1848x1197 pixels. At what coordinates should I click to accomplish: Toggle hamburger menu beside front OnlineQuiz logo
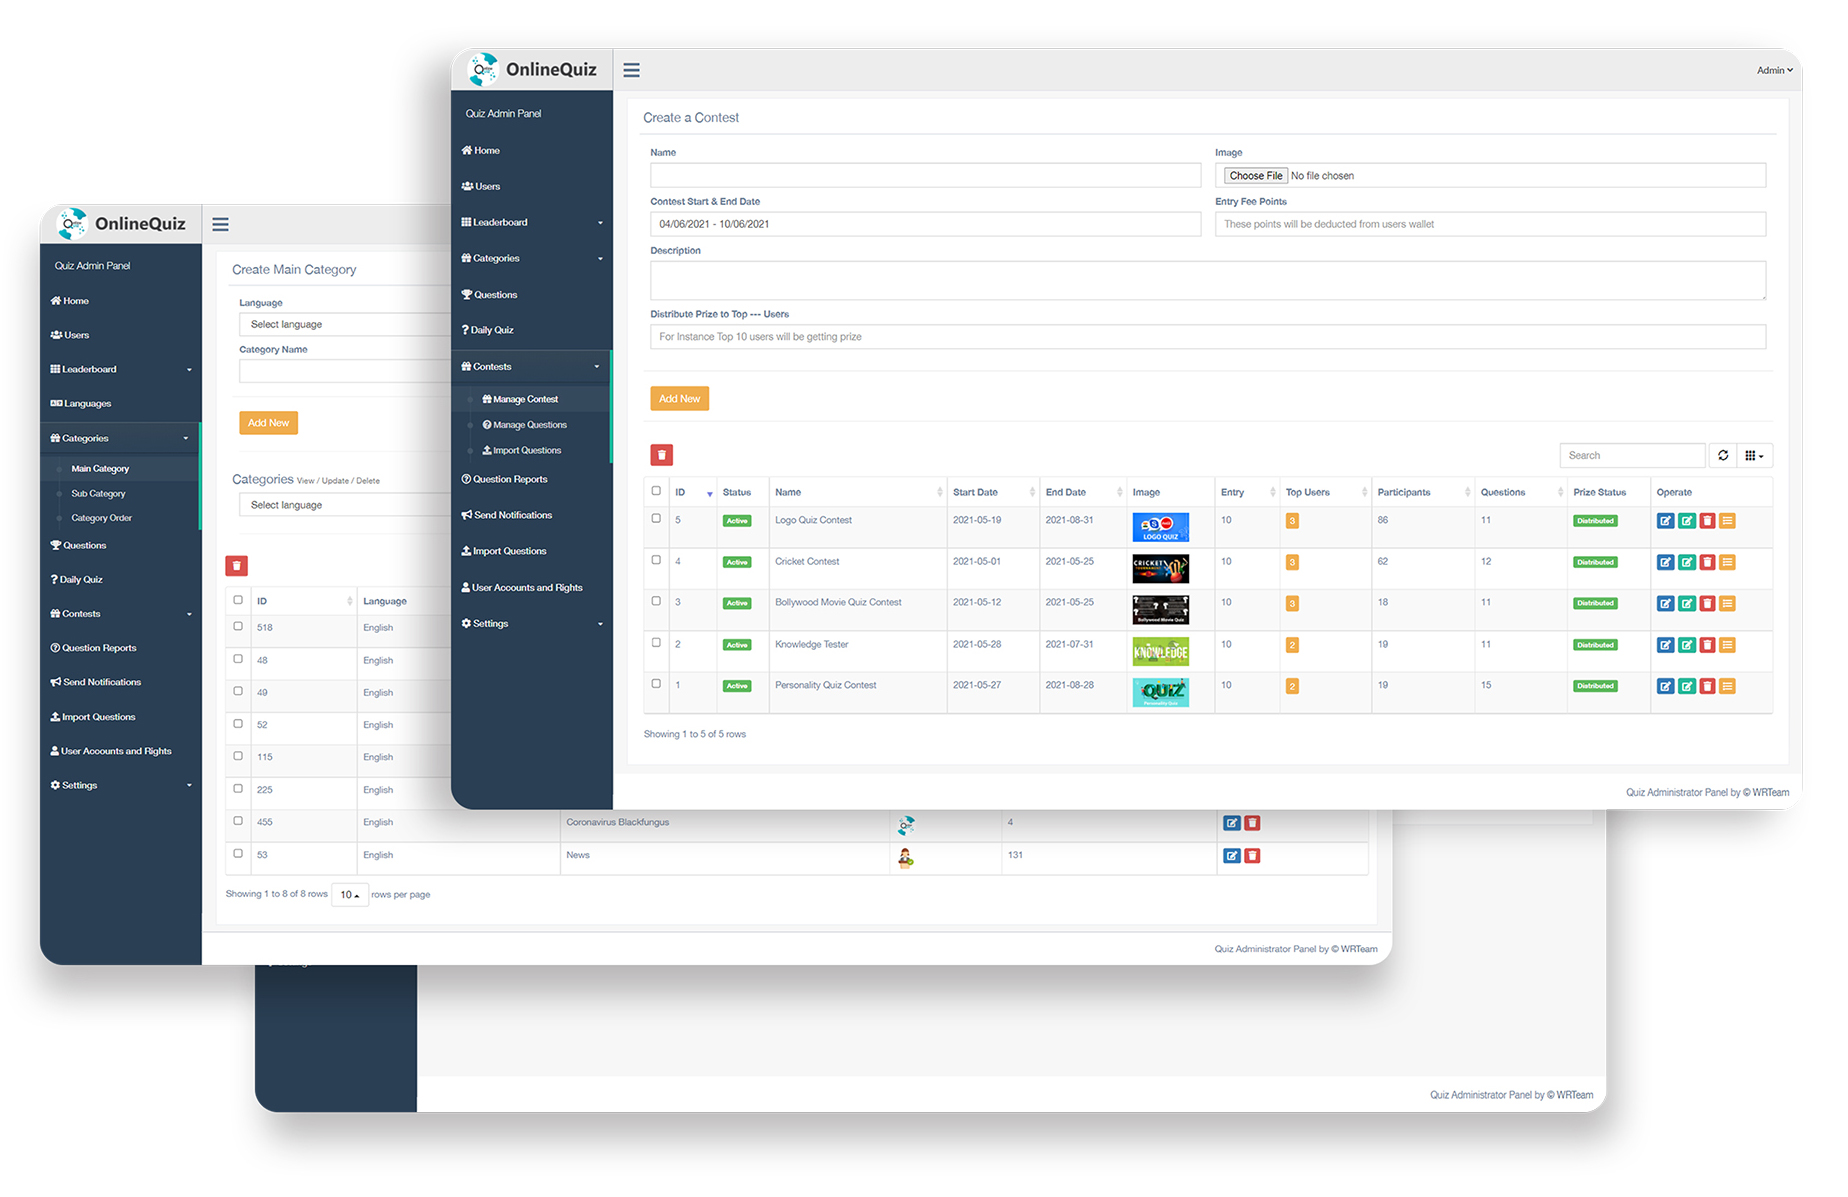point(631,70)
